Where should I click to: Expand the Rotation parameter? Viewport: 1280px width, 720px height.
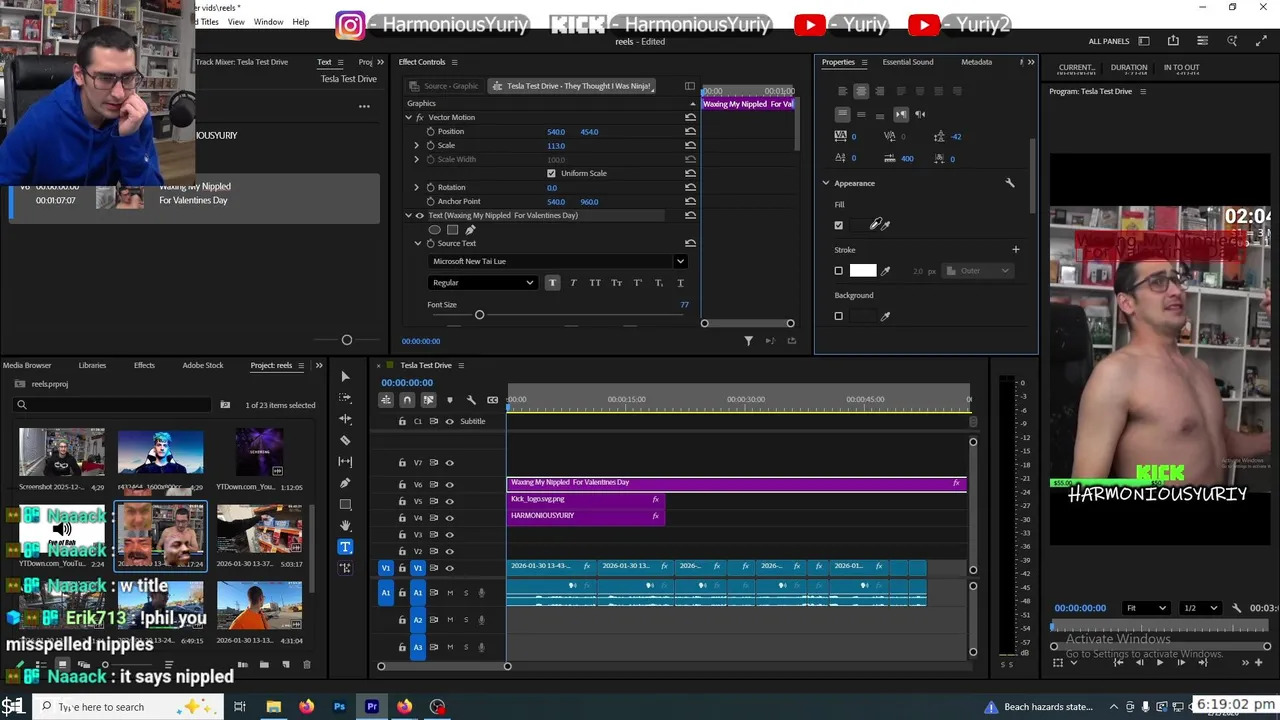click(417, 188)
